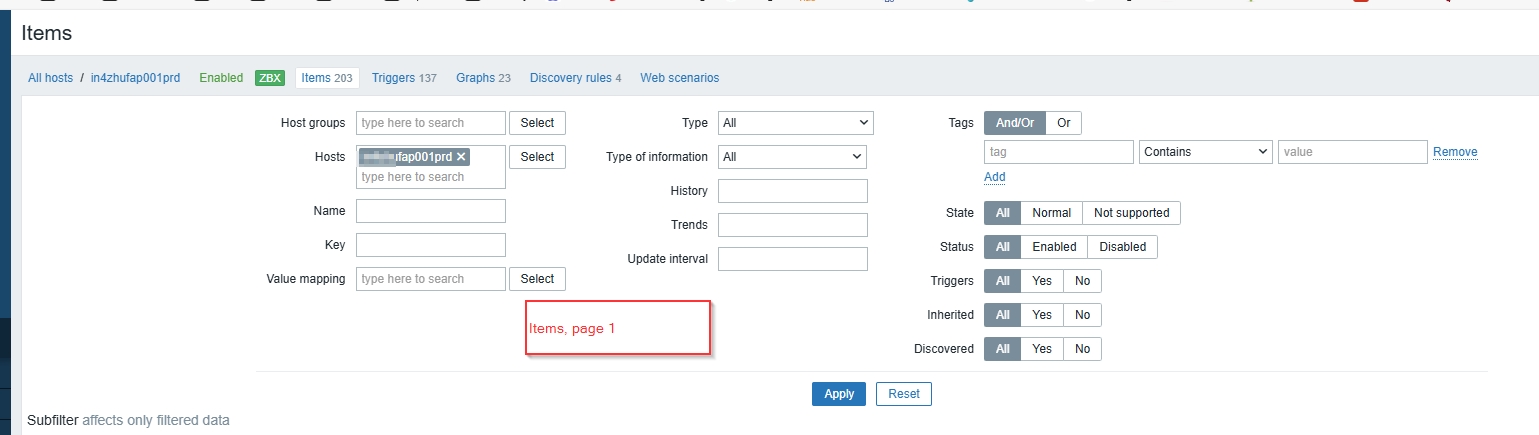Choose Yes for Triggers filter
This screenshot has height=435, width=1539.
[1042, 281]
